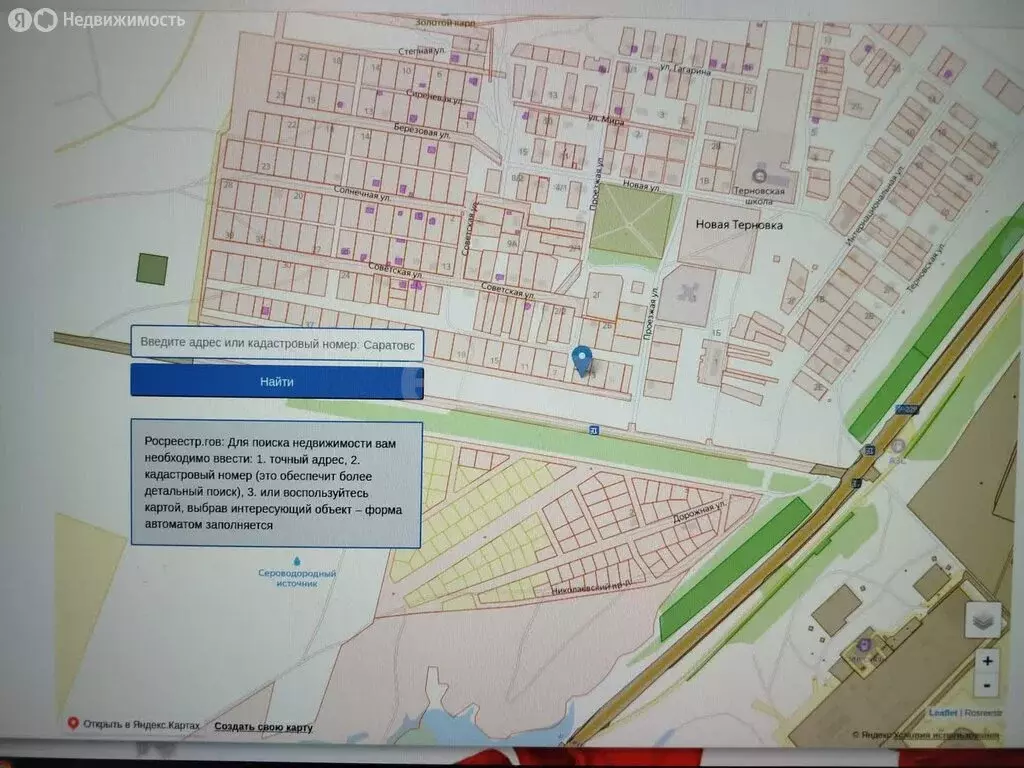This screenshot has width=1024, height=768.
Task: Zoom out with the minus button
Action: (x=987, y=685)
